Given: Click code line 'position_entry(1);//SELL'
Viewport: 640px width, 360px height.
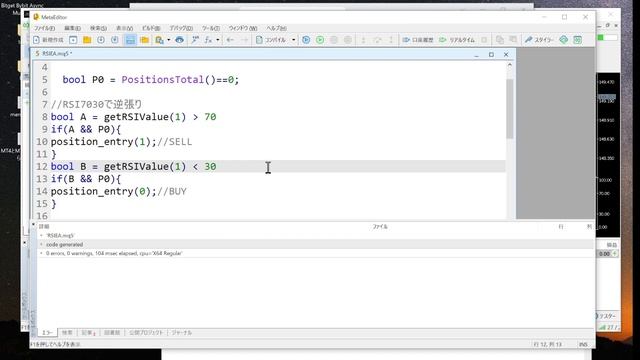Looking at the screenshot, I should pyautogui.click(x=121, y=142).
